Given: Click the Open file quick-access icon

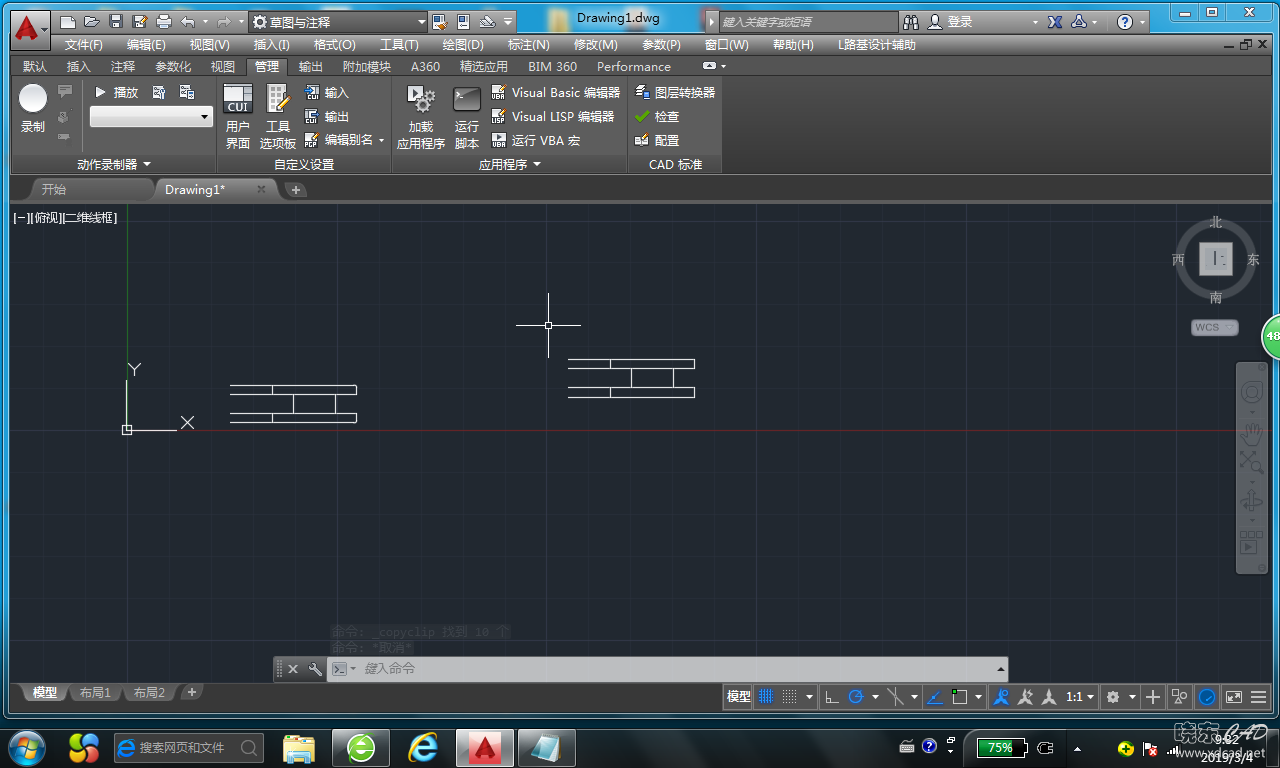Looking at the screenshot, I should click(x=92, y=21).
